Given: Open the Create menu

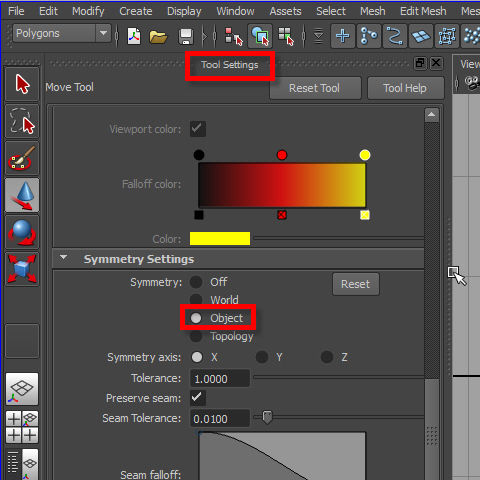Looking at the screenshot, I should (x=136, y=11).
